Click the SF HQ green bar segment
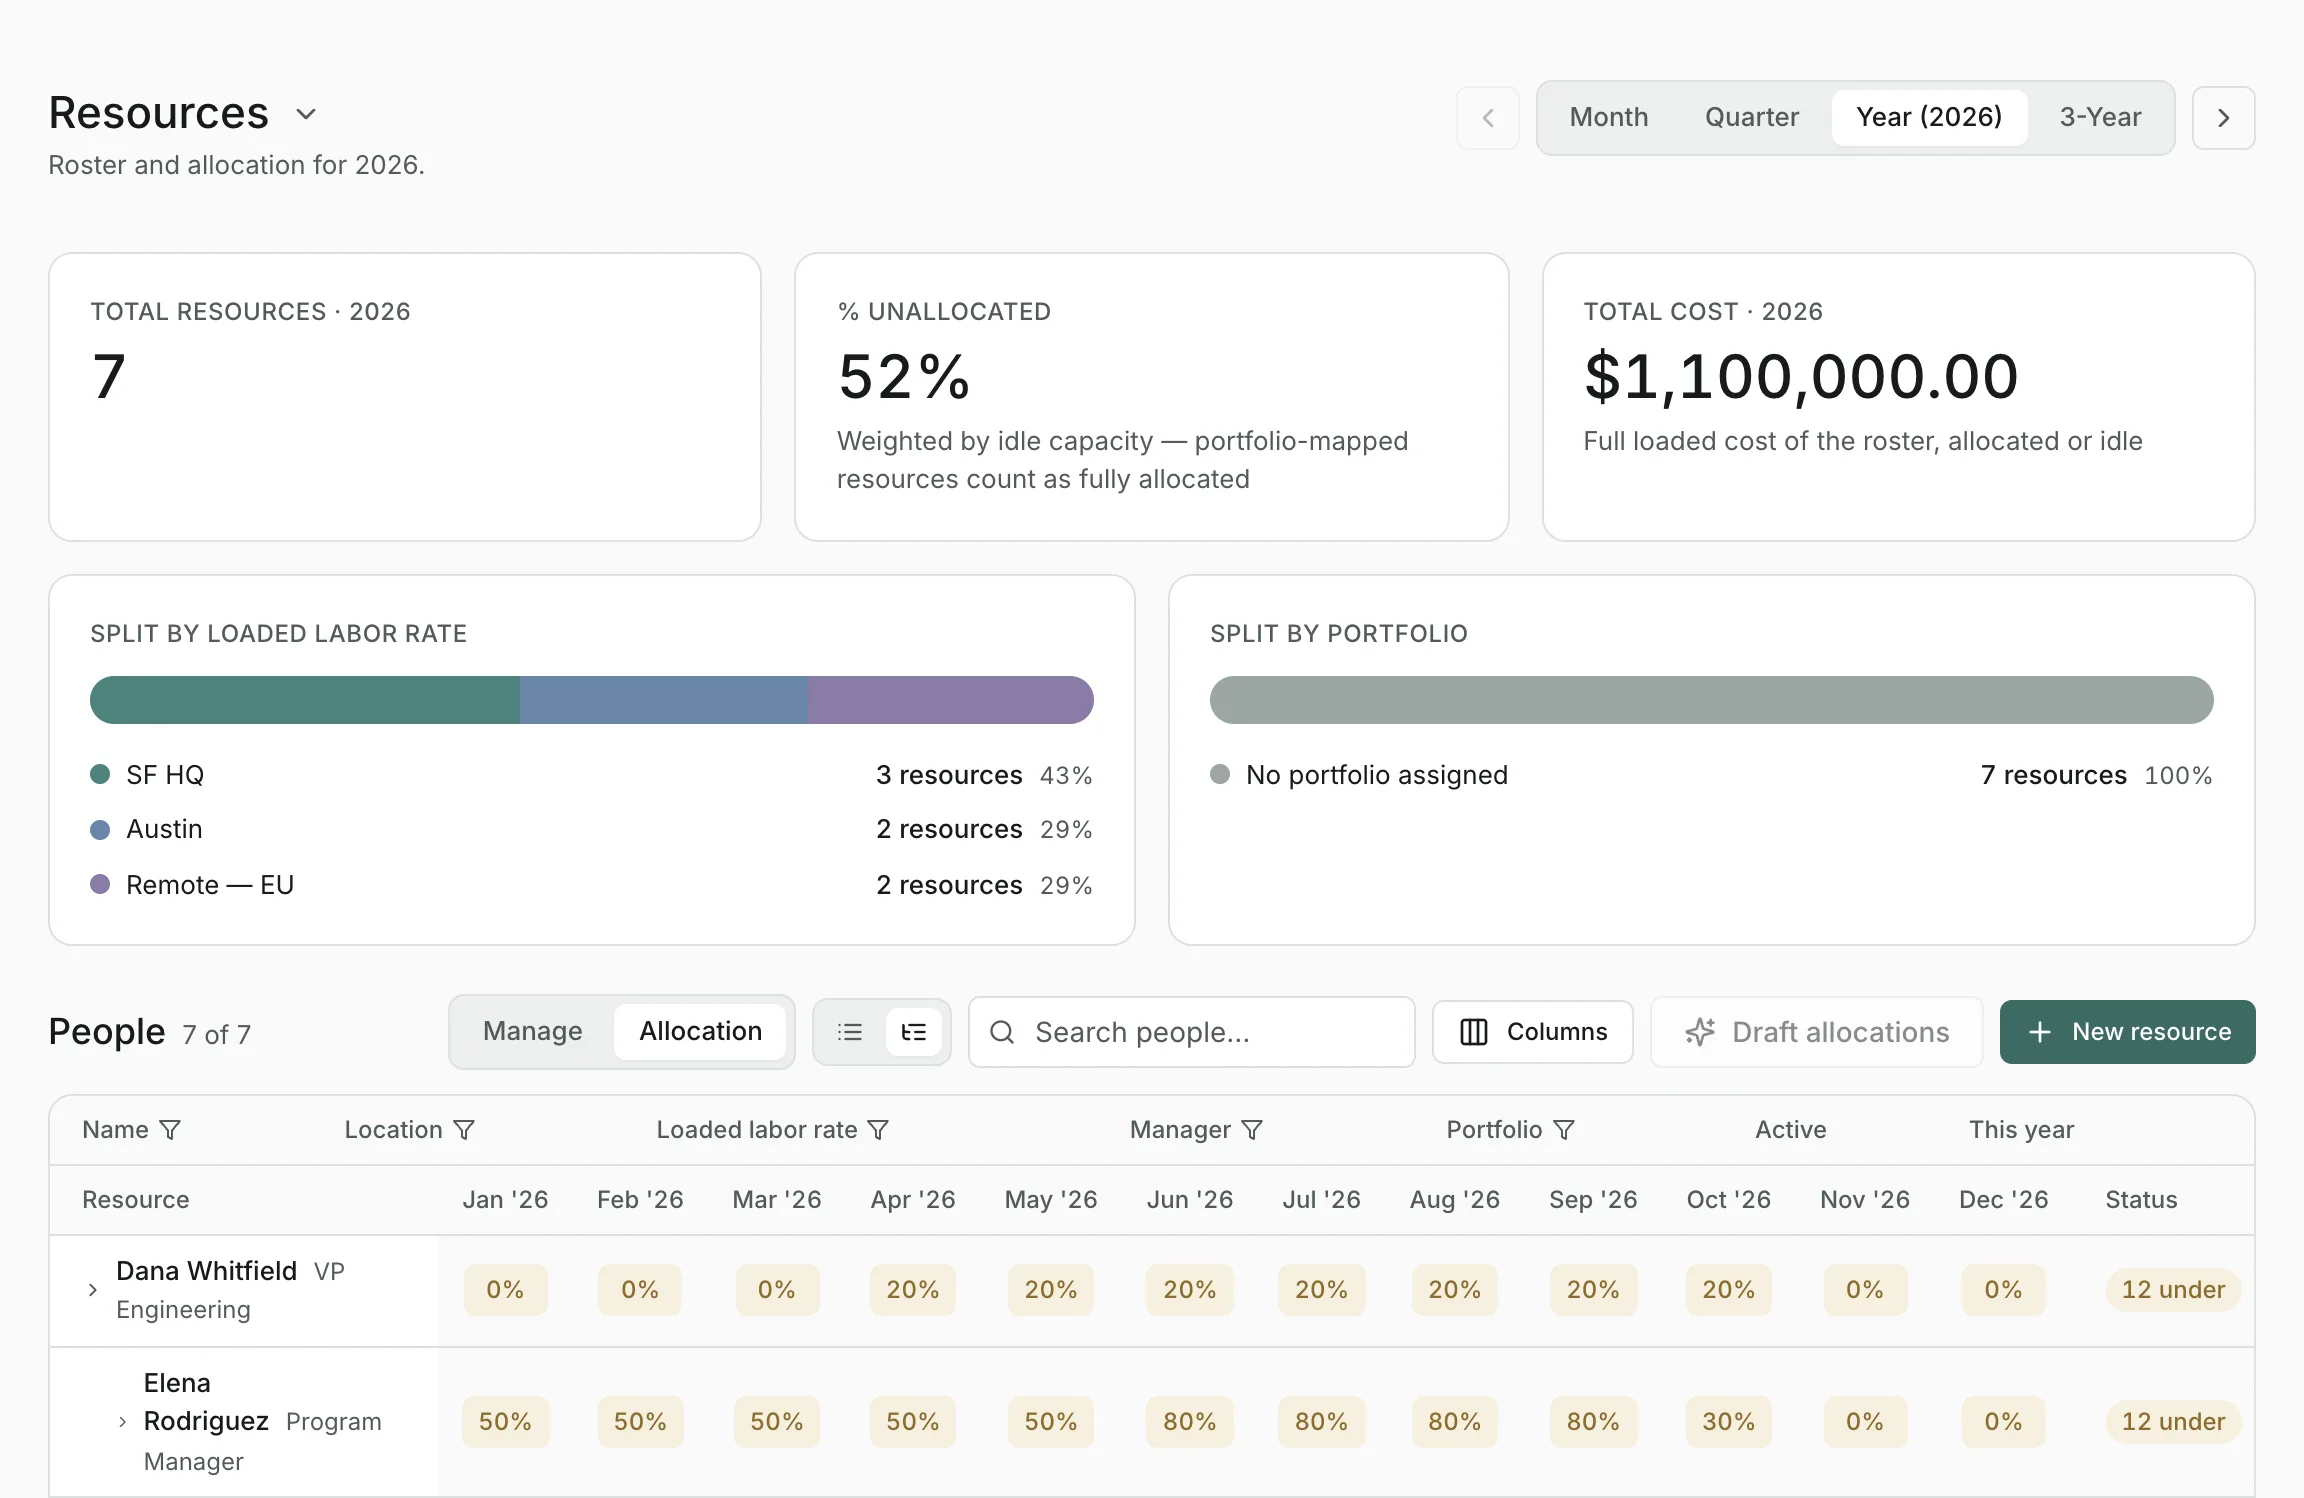This screenshot has width=2304, height=1498. [x=305, y=700]
